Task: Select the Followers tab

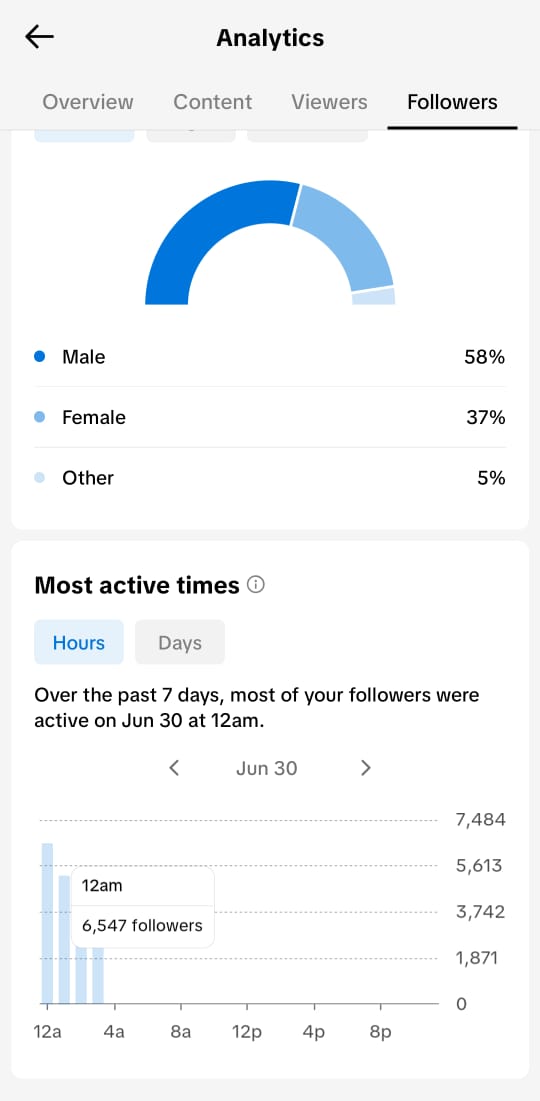Action: [452, 102]
